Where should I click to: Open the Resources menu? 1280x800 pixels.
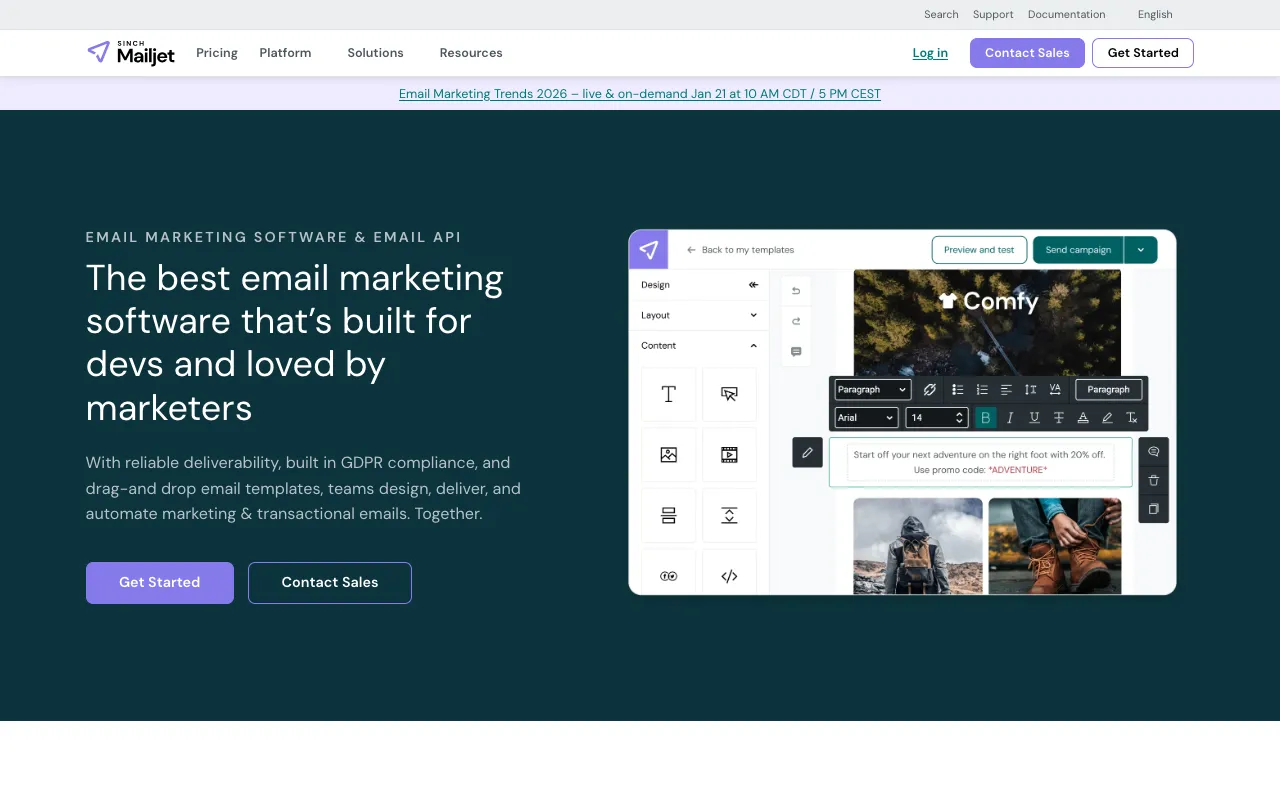471,53
